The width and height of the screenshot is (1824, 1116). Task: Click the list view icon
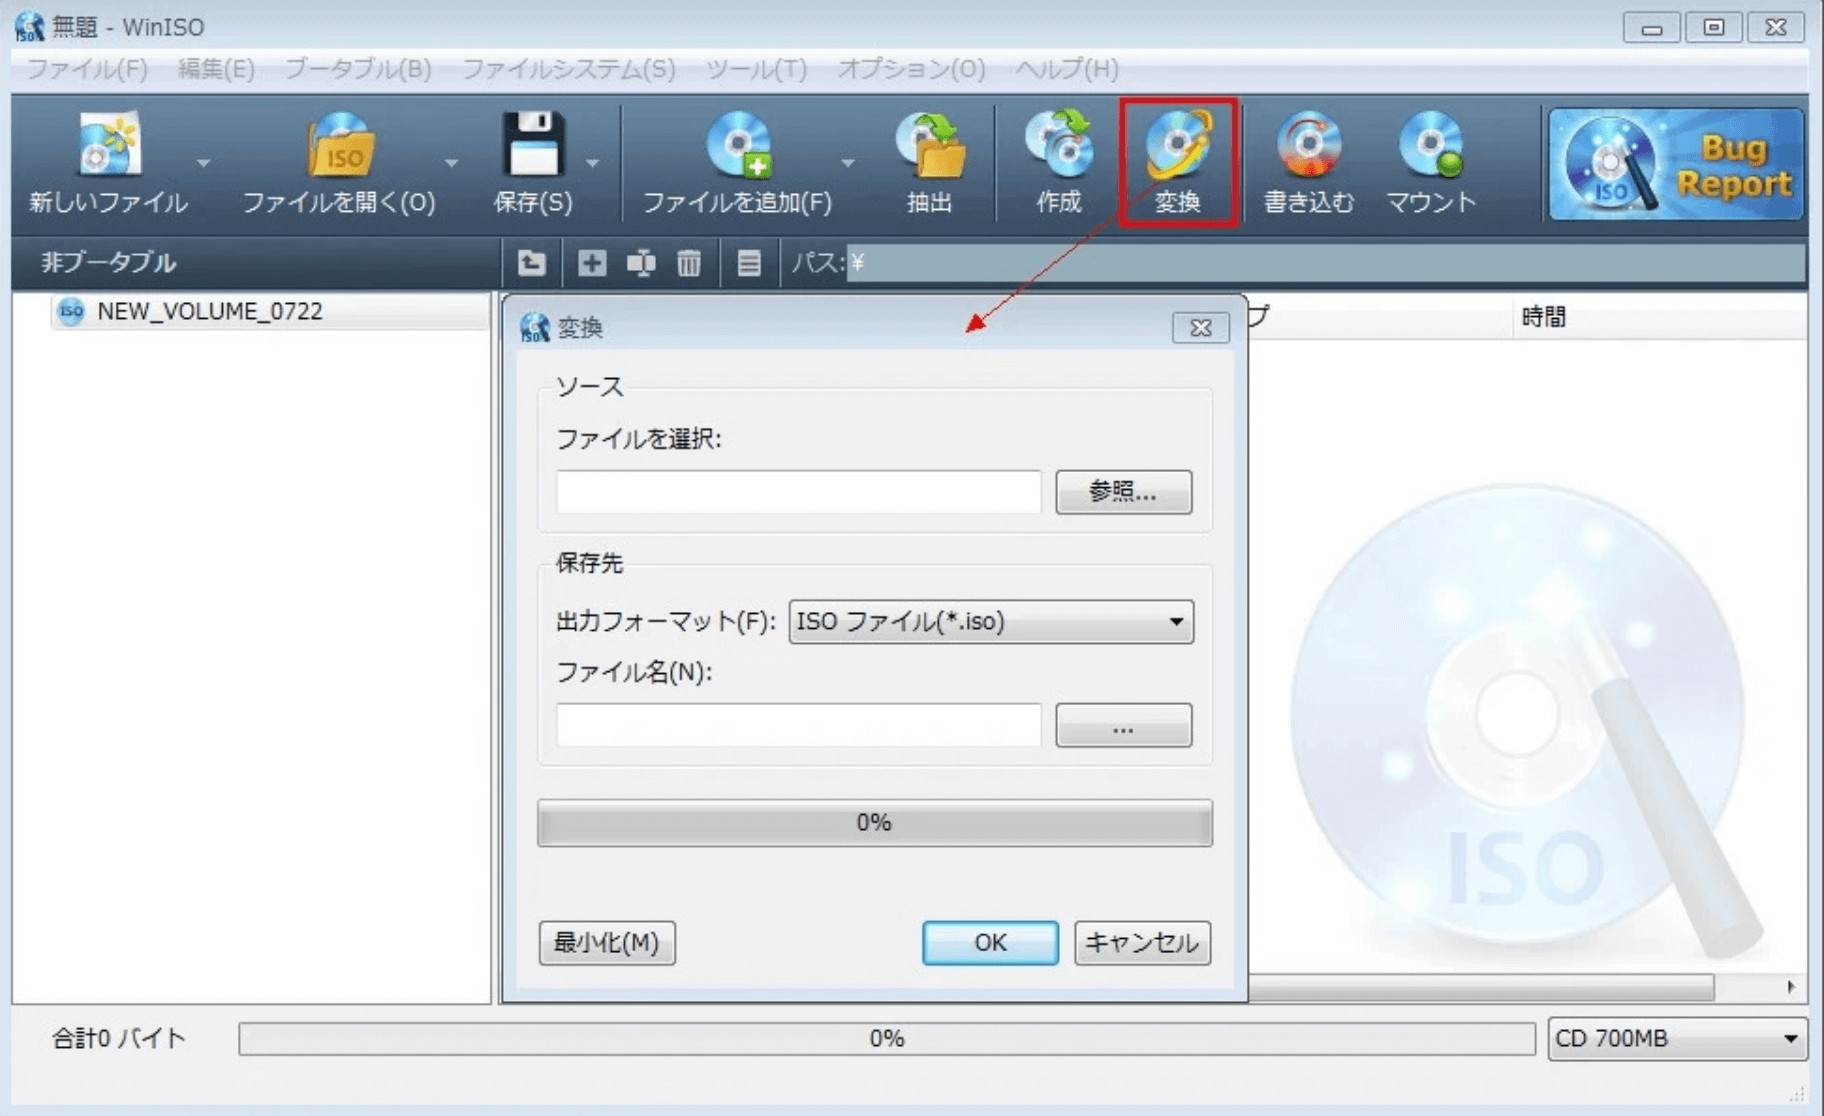pos(749,263)
